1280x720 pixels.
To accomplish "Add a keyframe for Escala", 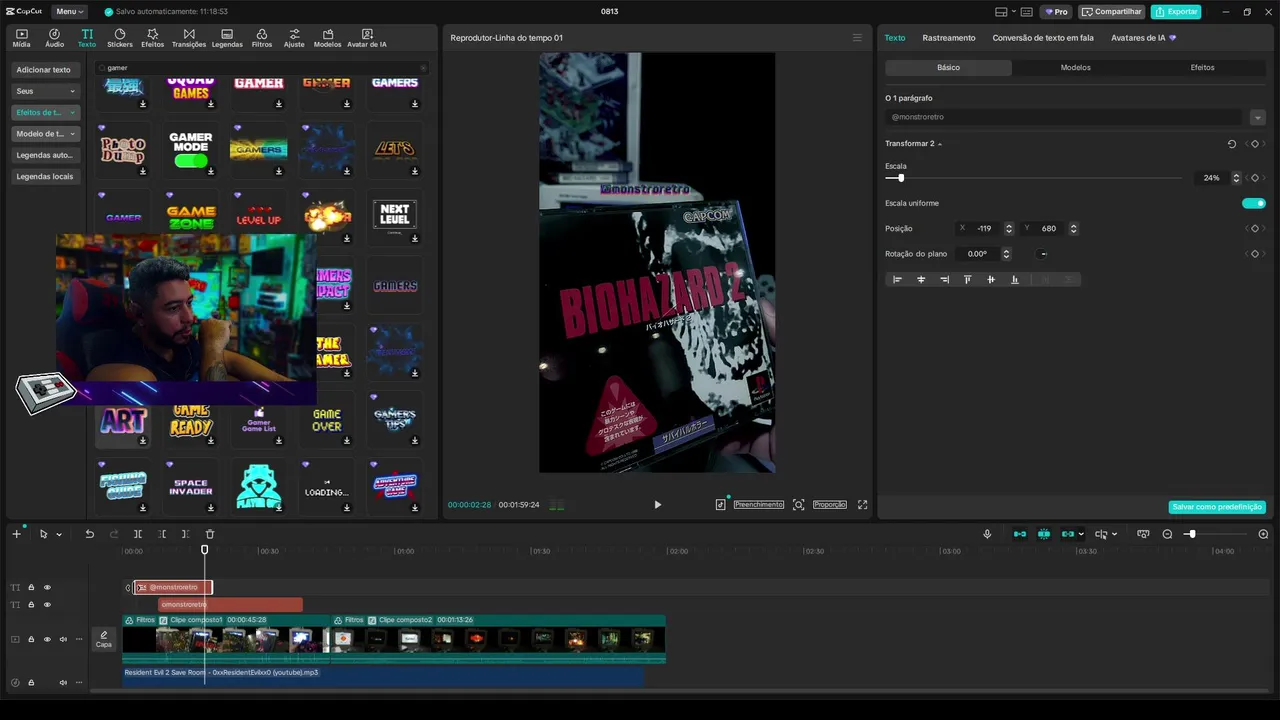I will (1255, 178).
